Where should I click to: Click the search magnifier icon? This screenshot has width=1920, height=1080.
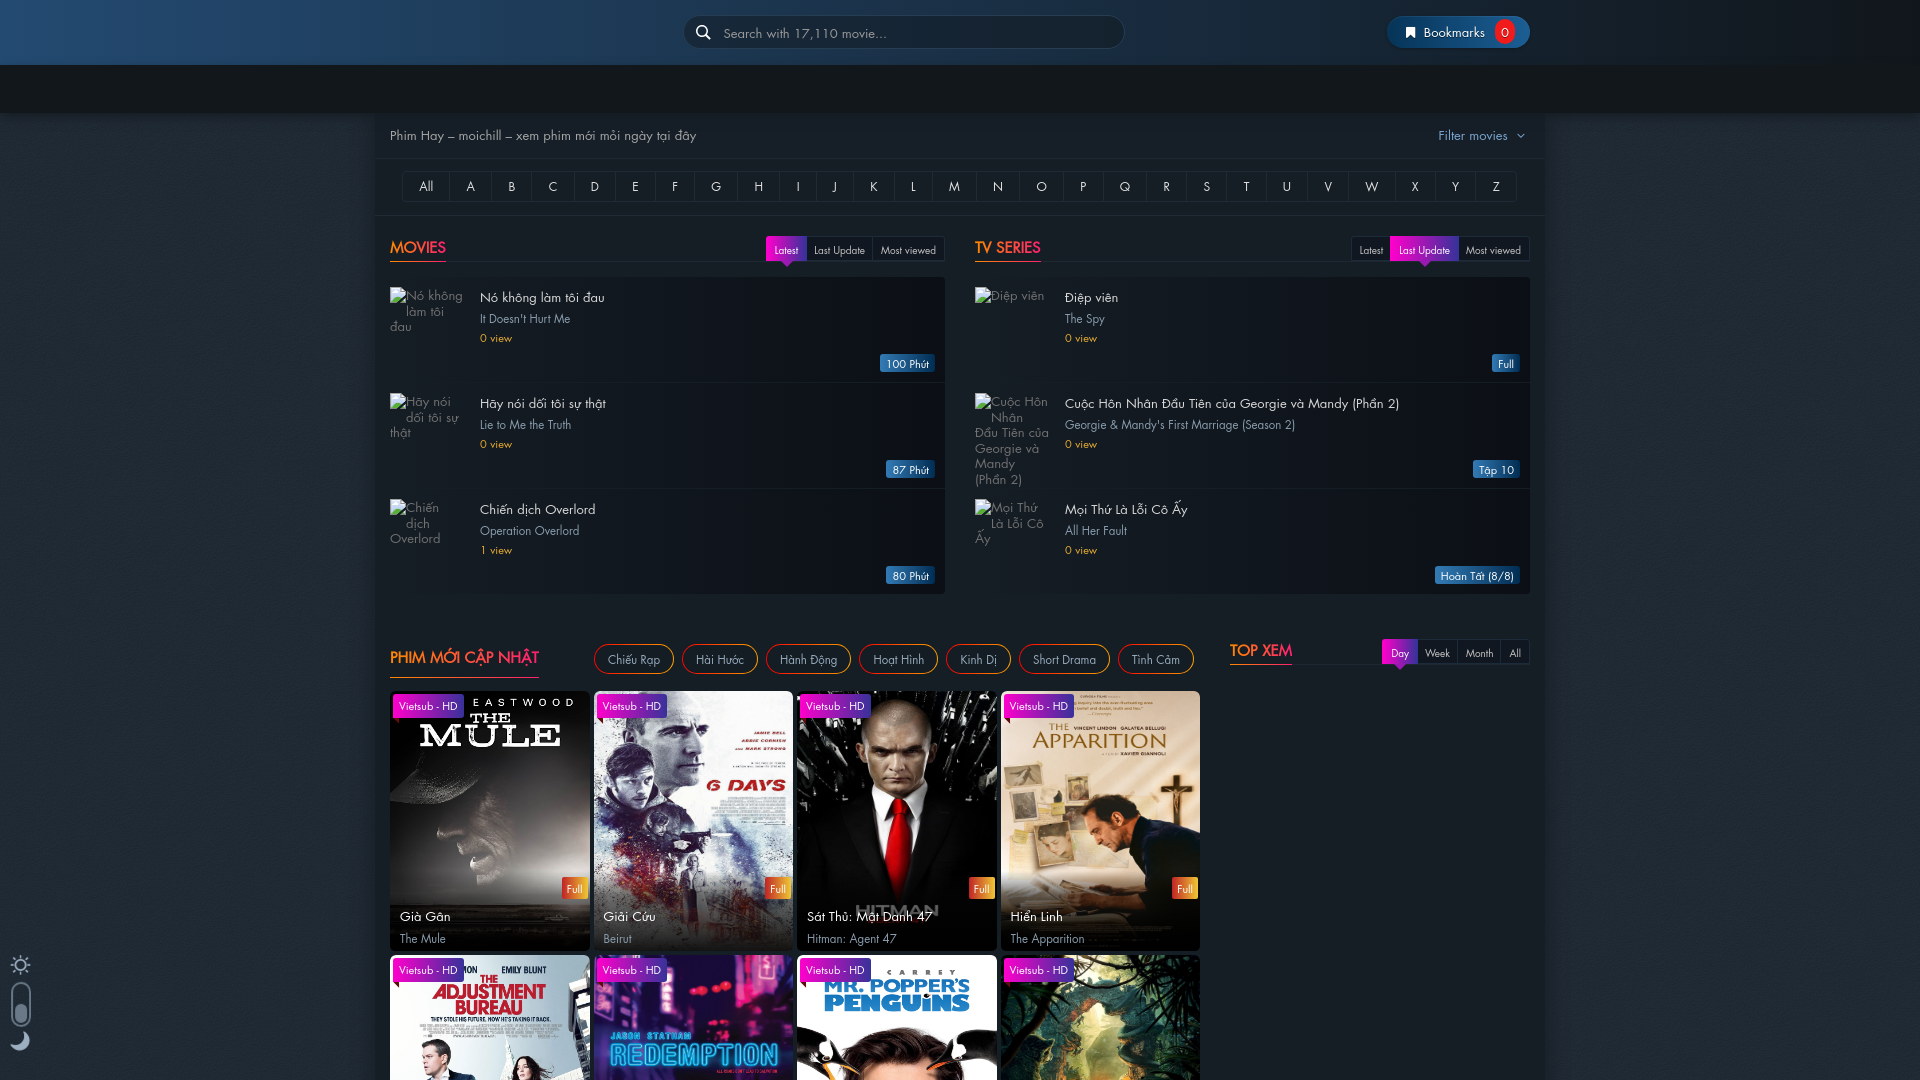703,32
